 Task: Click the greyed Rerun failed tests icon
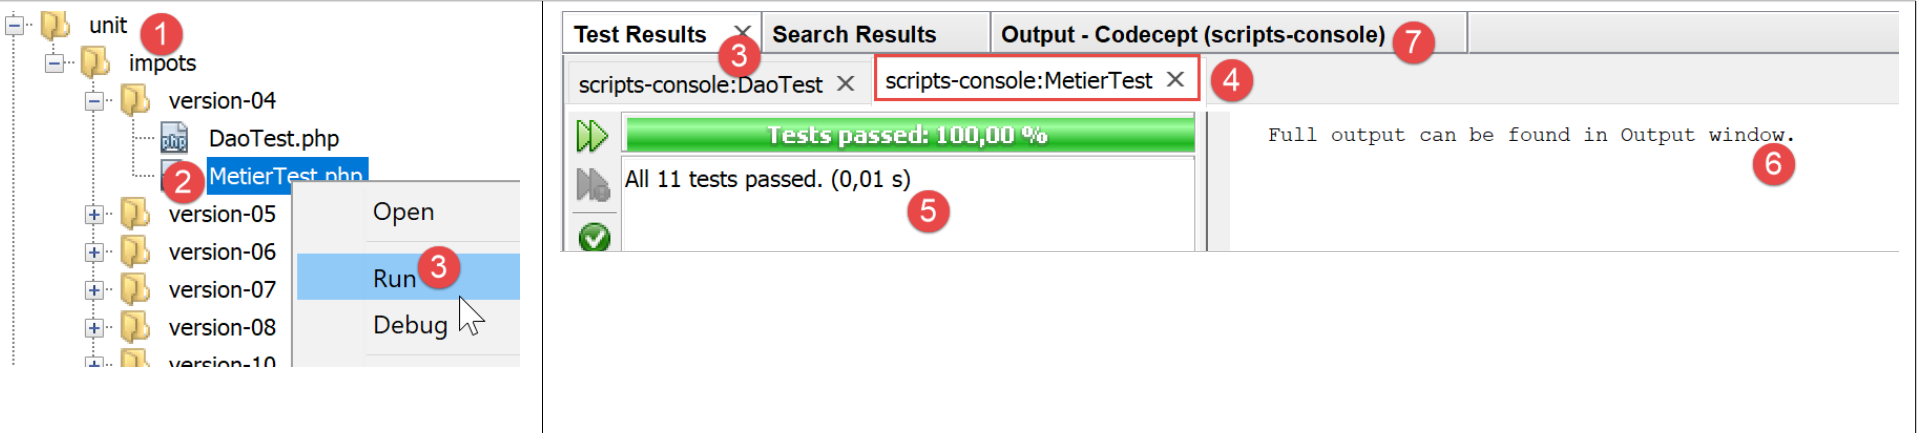pos(592,184)
